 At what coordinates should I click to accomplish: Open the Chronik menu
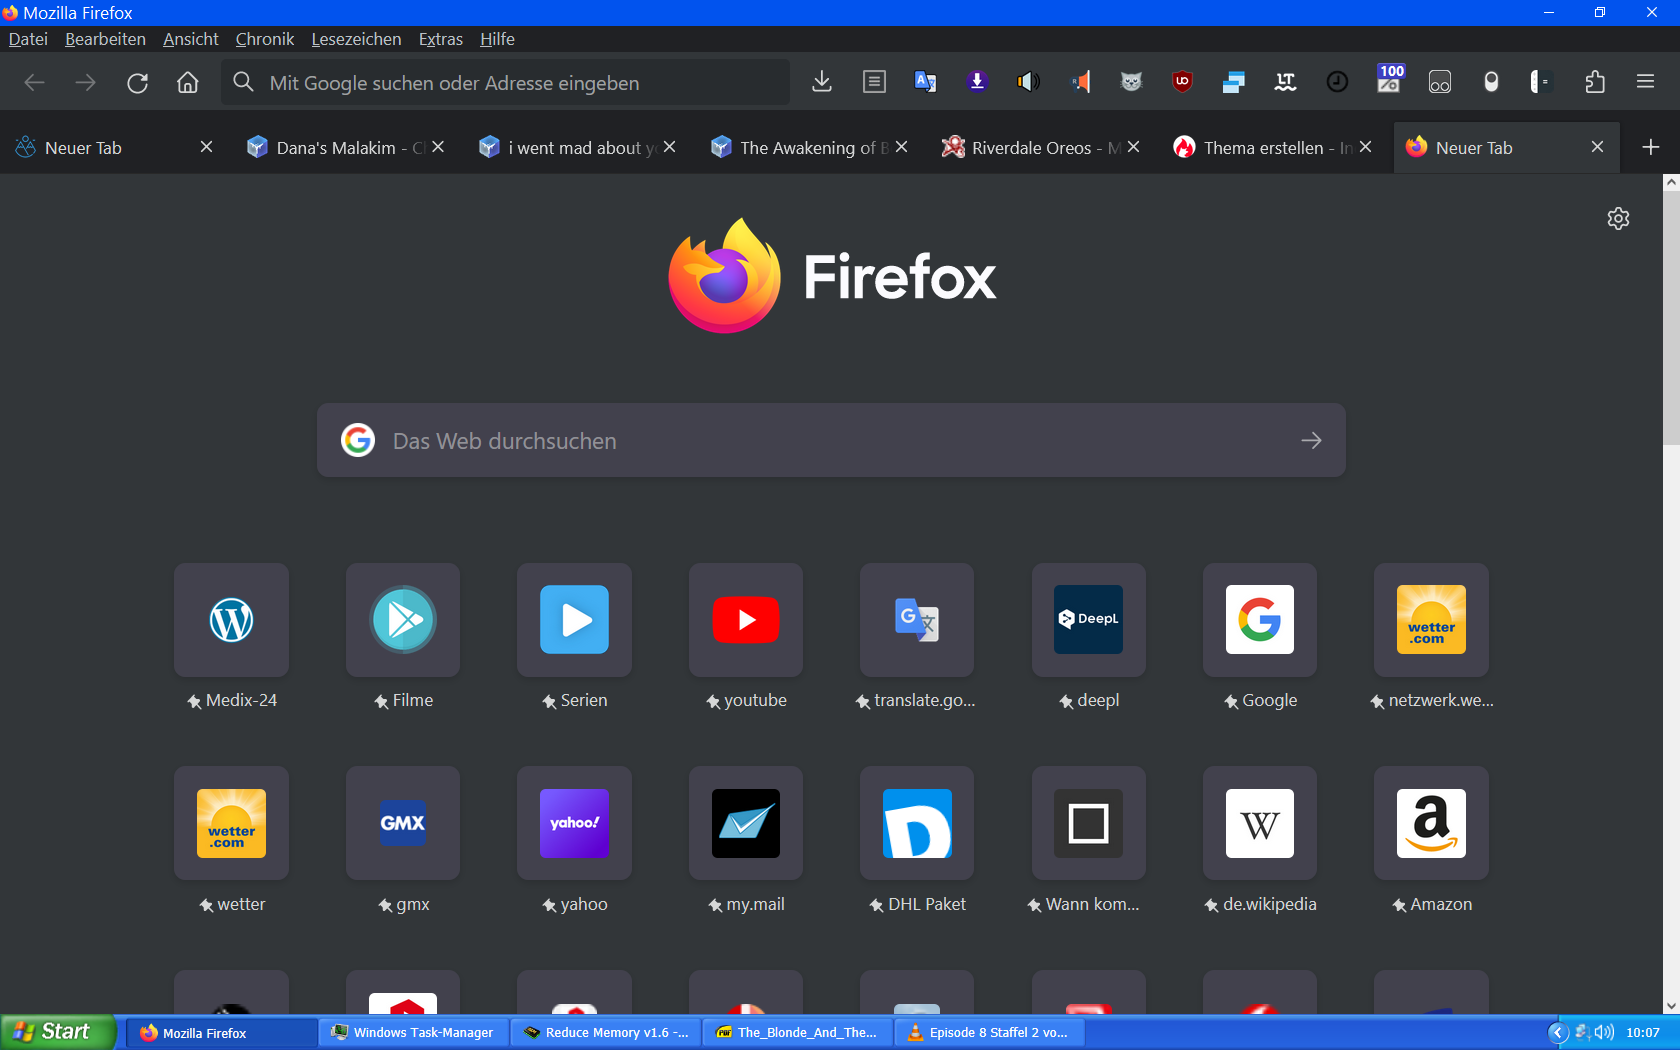(x=264, y=39)
